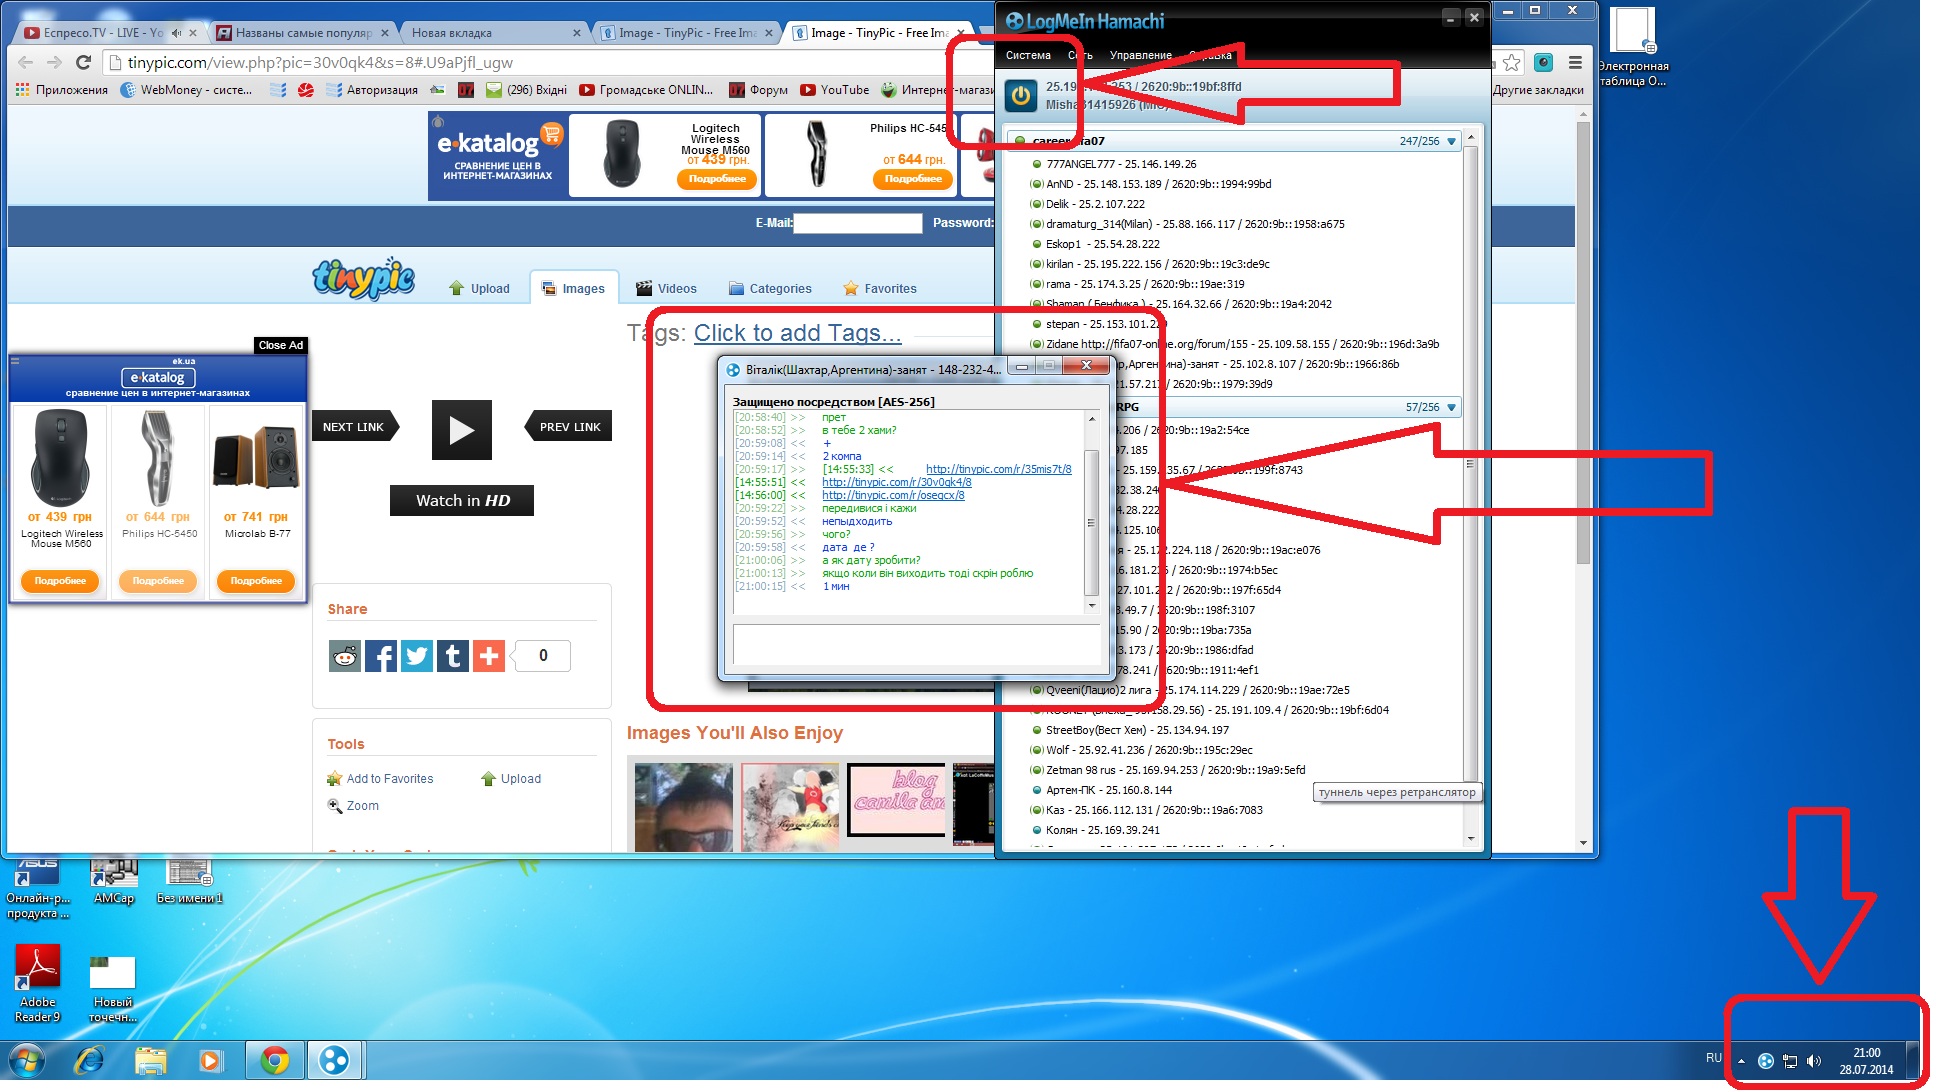The height and width of the screenshot is (1092, 1936).
Task: Open Другие закладки folder
Action: [x=1538, y=90]
